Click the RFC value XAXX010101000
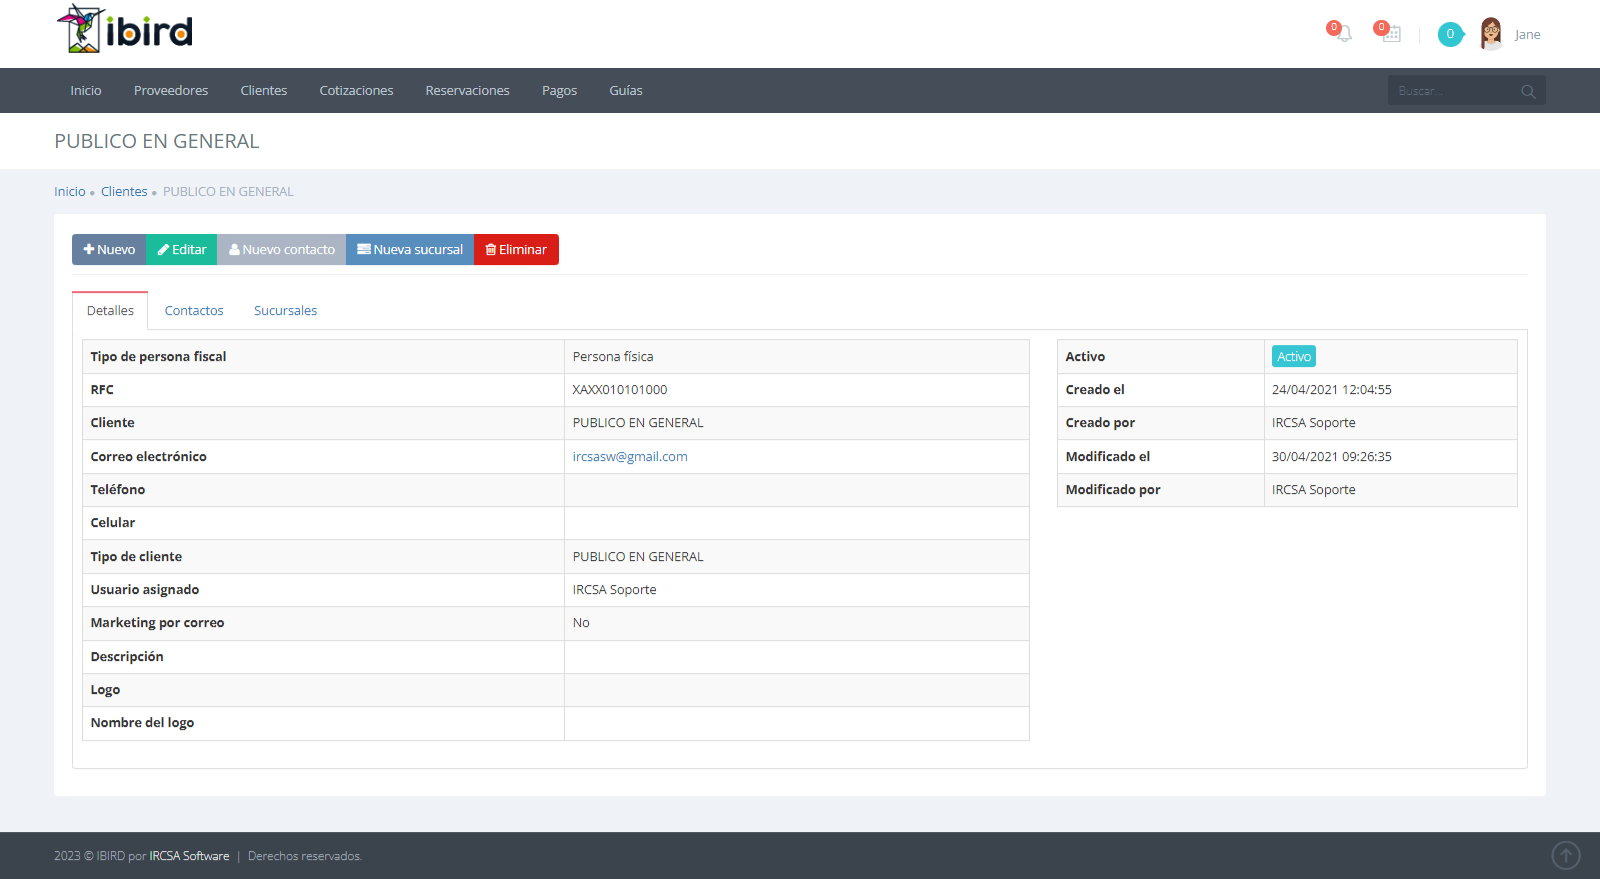 [x=620, y=389]
